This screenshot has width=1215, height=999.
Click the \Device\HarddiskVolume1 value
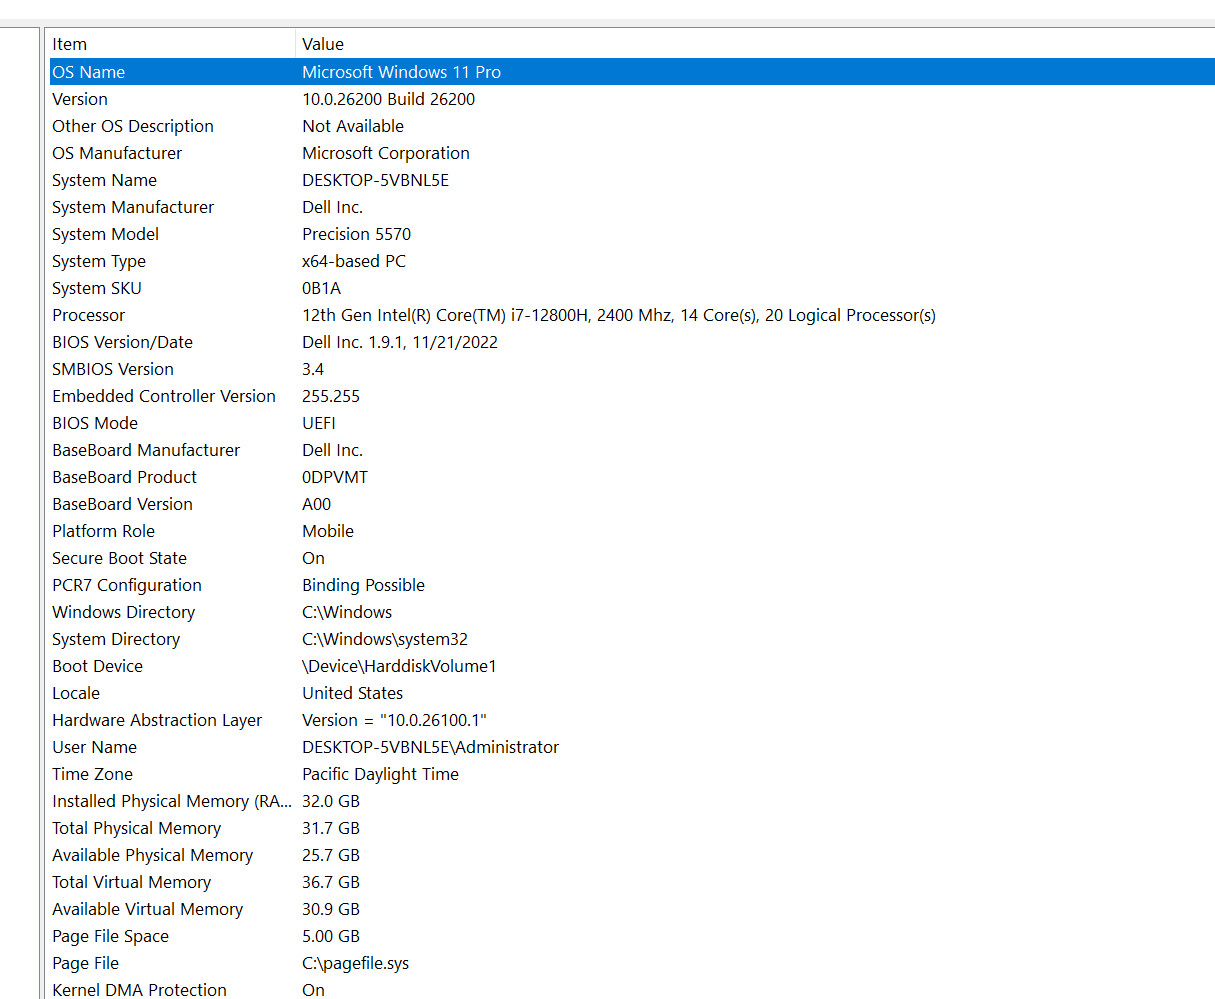coord(400,666)
